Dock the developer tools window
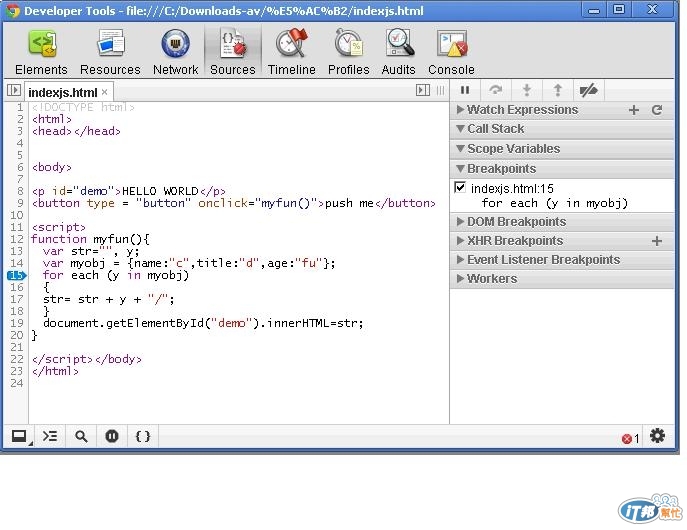 pyautogui.click(x=19, y=436)
